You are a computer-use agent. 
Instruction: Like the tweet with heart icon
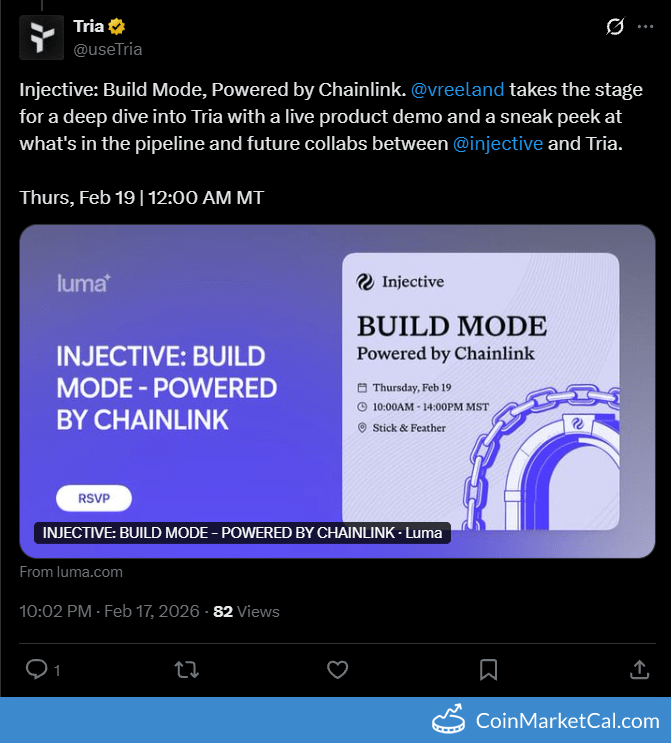pos(338,669)
